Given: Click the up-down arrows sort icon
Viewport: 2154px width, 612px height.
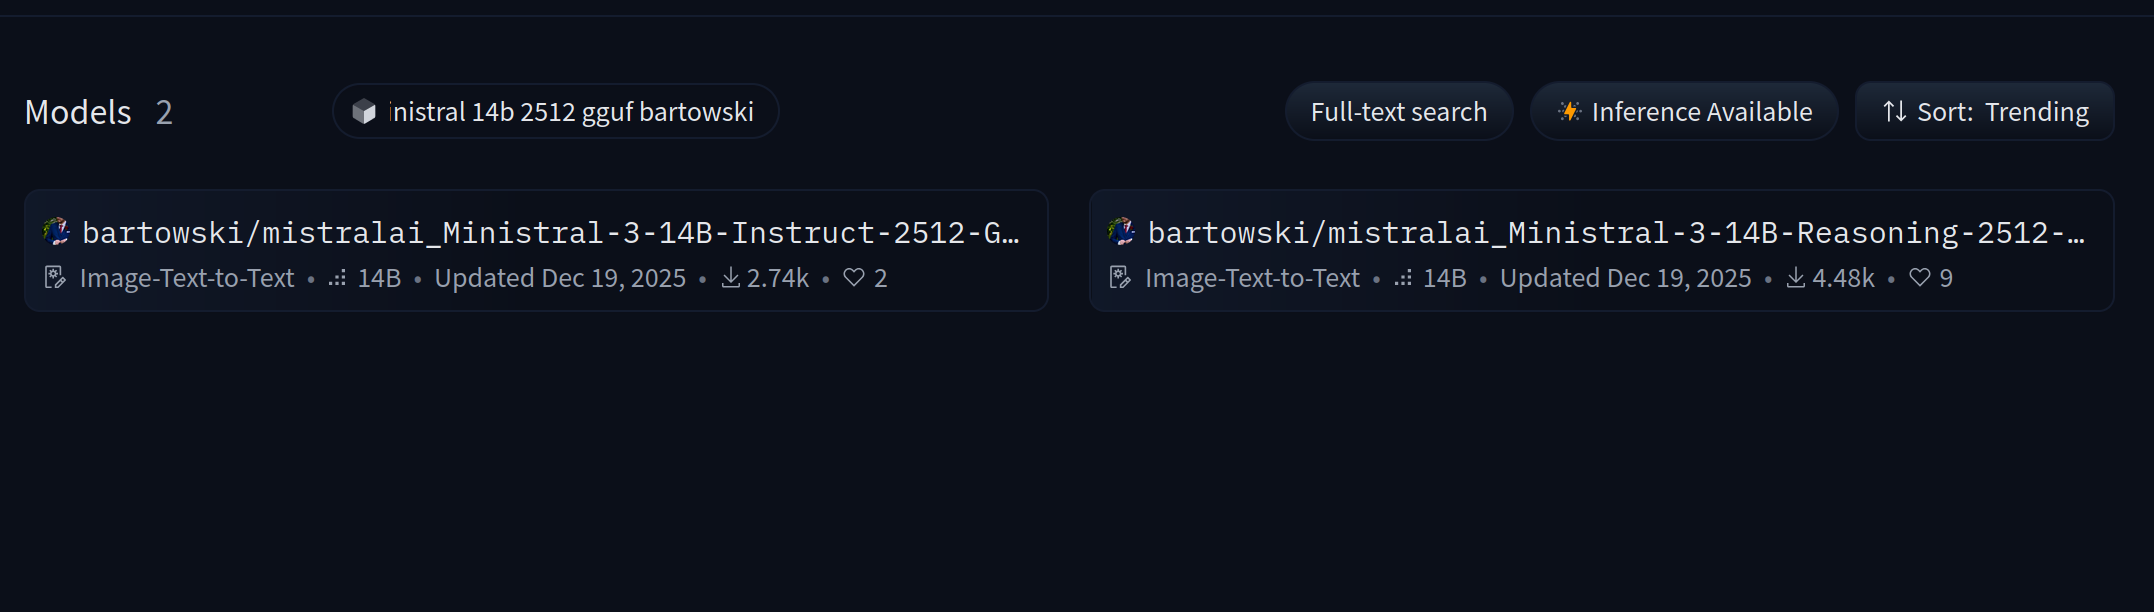Looking at the screenshot, I should pyautogui.click(x=1895, y=111).
